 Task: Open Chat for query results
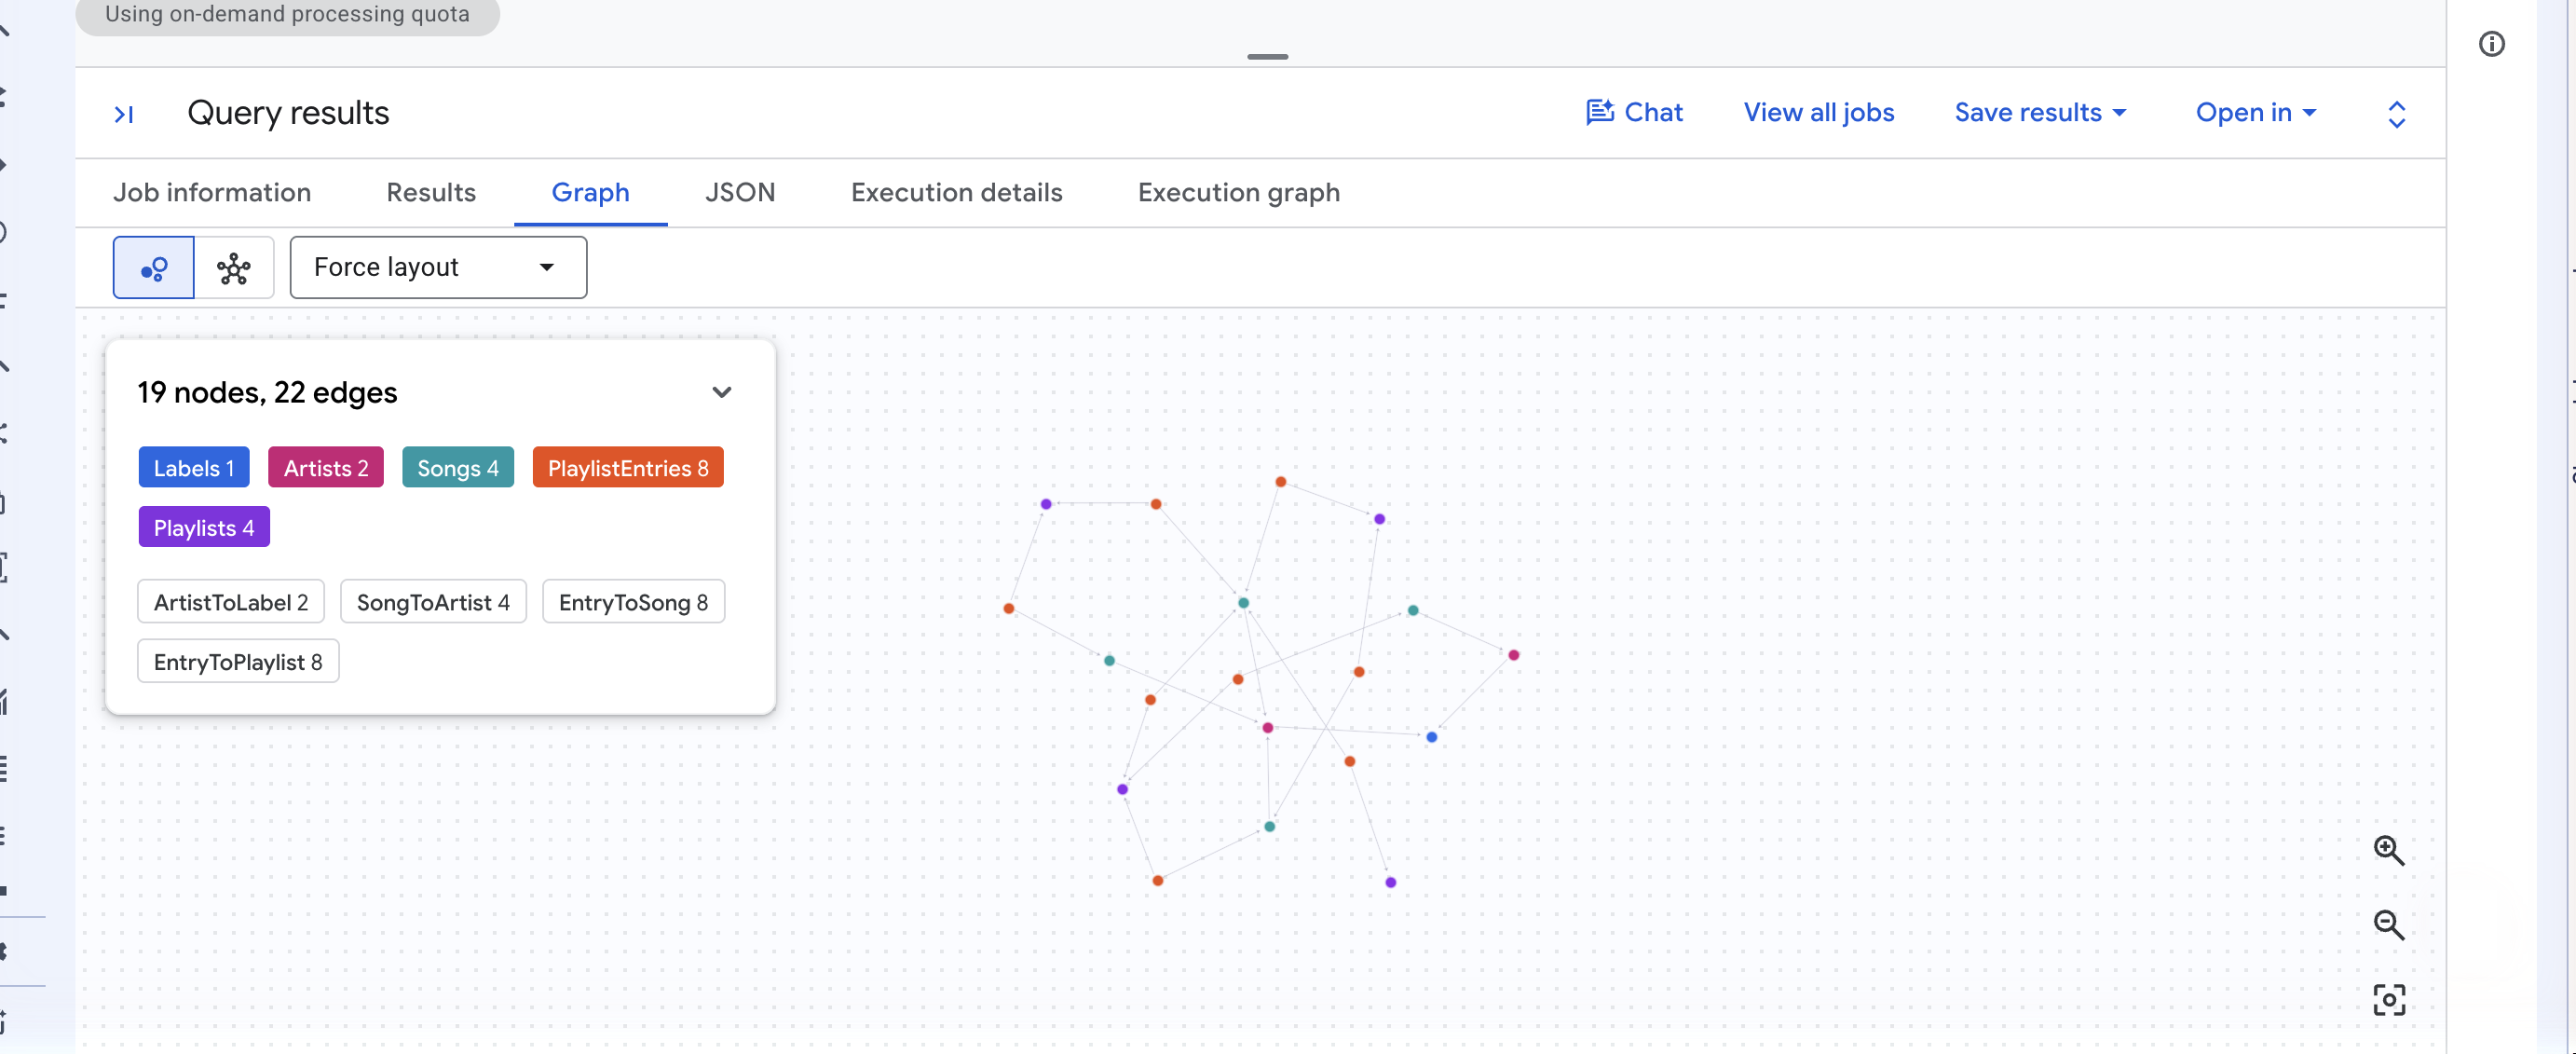point(1634,113)
